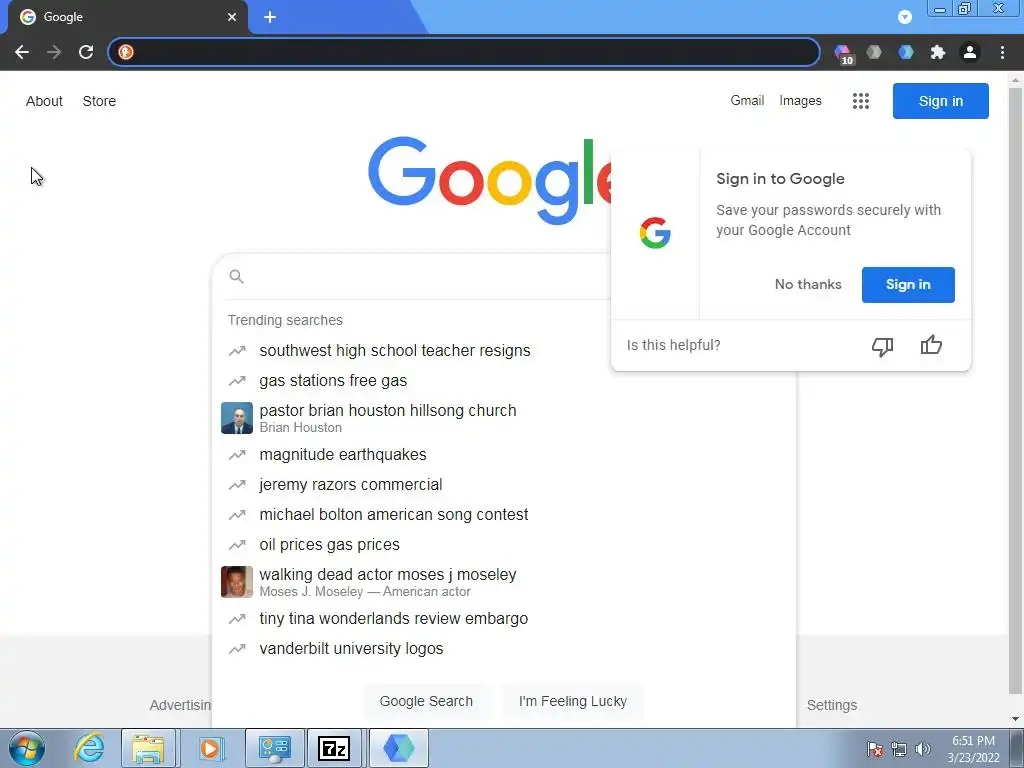The image size is (1024, 768).
Task: Click the top-right blue Sign in button
Action: click(940, 101)
